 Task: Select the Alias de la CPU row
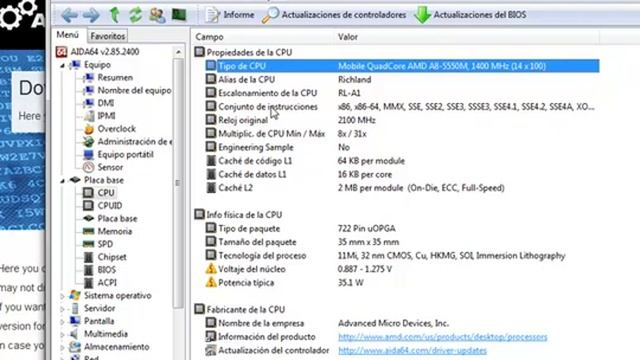[x=402, y=80]
